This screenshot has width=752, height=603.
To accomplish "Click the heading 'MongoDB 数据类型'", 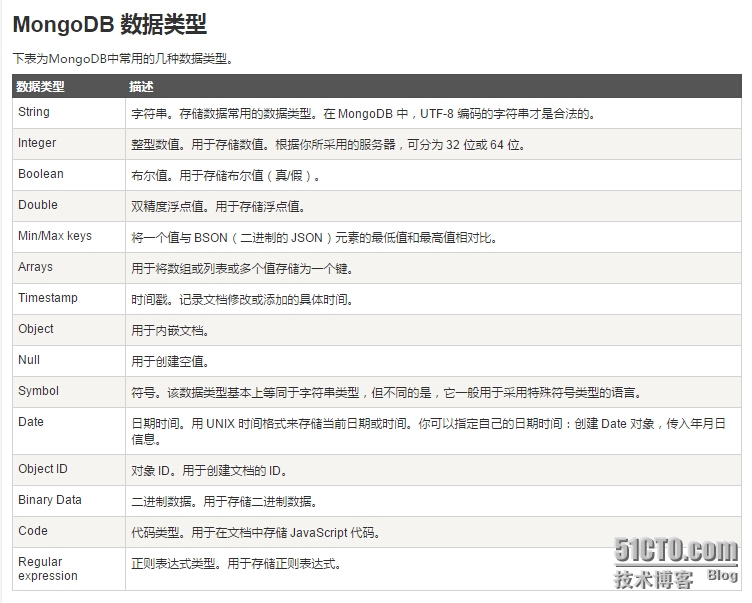I will coord(109,24).
